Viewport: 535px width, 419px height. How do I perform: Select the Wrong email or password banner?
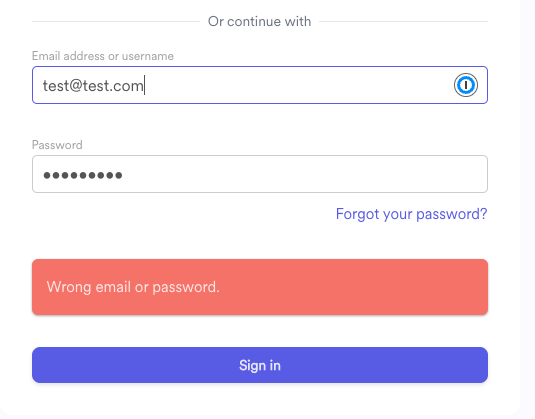pos(260,287)
